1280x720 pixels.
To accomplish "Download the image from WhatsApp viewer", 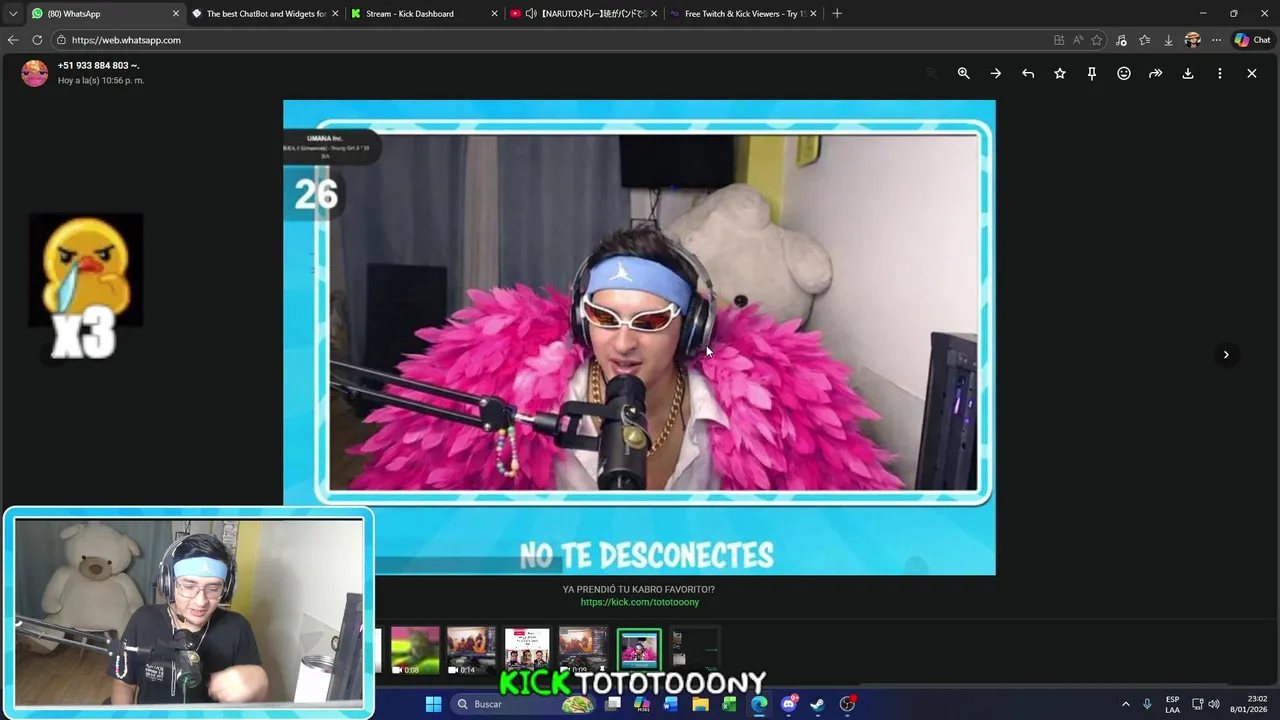I will coord(1187,73).
